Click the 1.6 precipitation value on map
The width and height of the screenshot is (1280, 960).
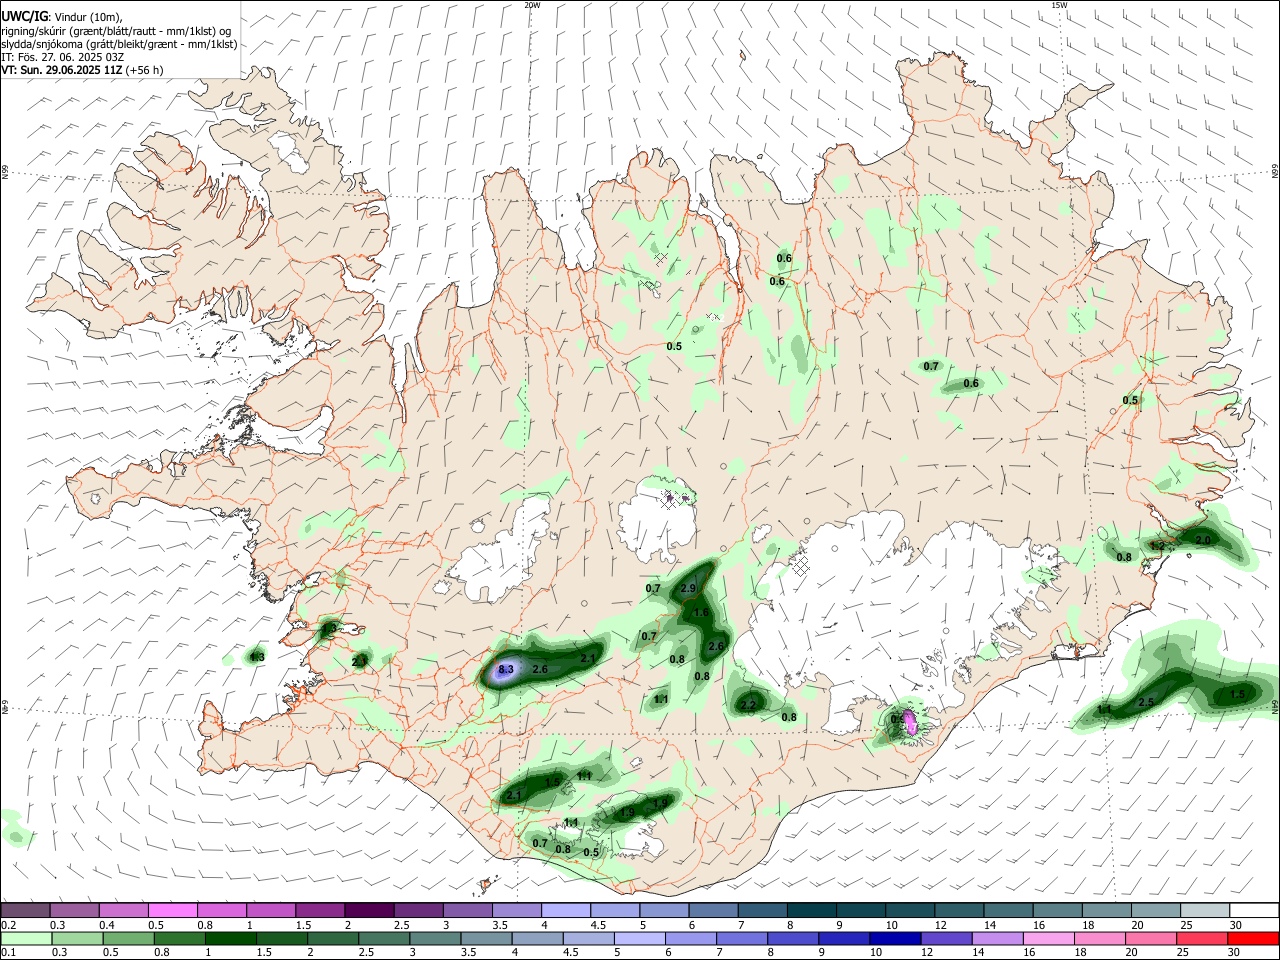tap(701, 613)
